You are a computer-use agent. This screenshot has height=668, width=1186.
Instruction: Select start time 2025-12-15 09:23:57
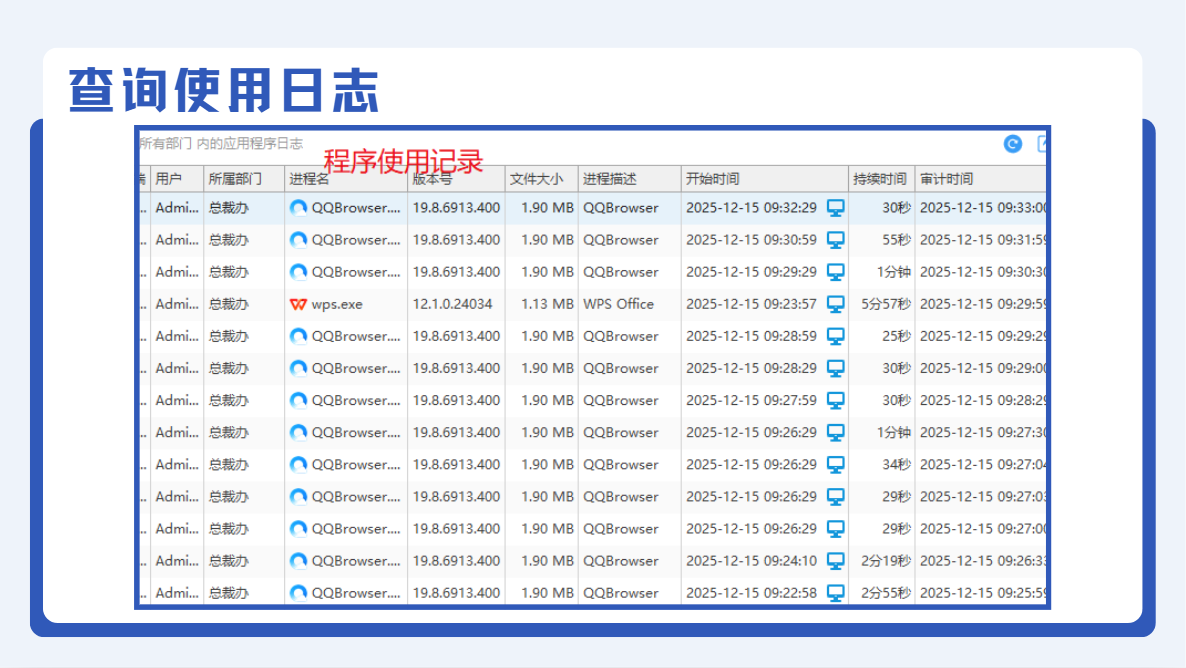pos(751,304)
